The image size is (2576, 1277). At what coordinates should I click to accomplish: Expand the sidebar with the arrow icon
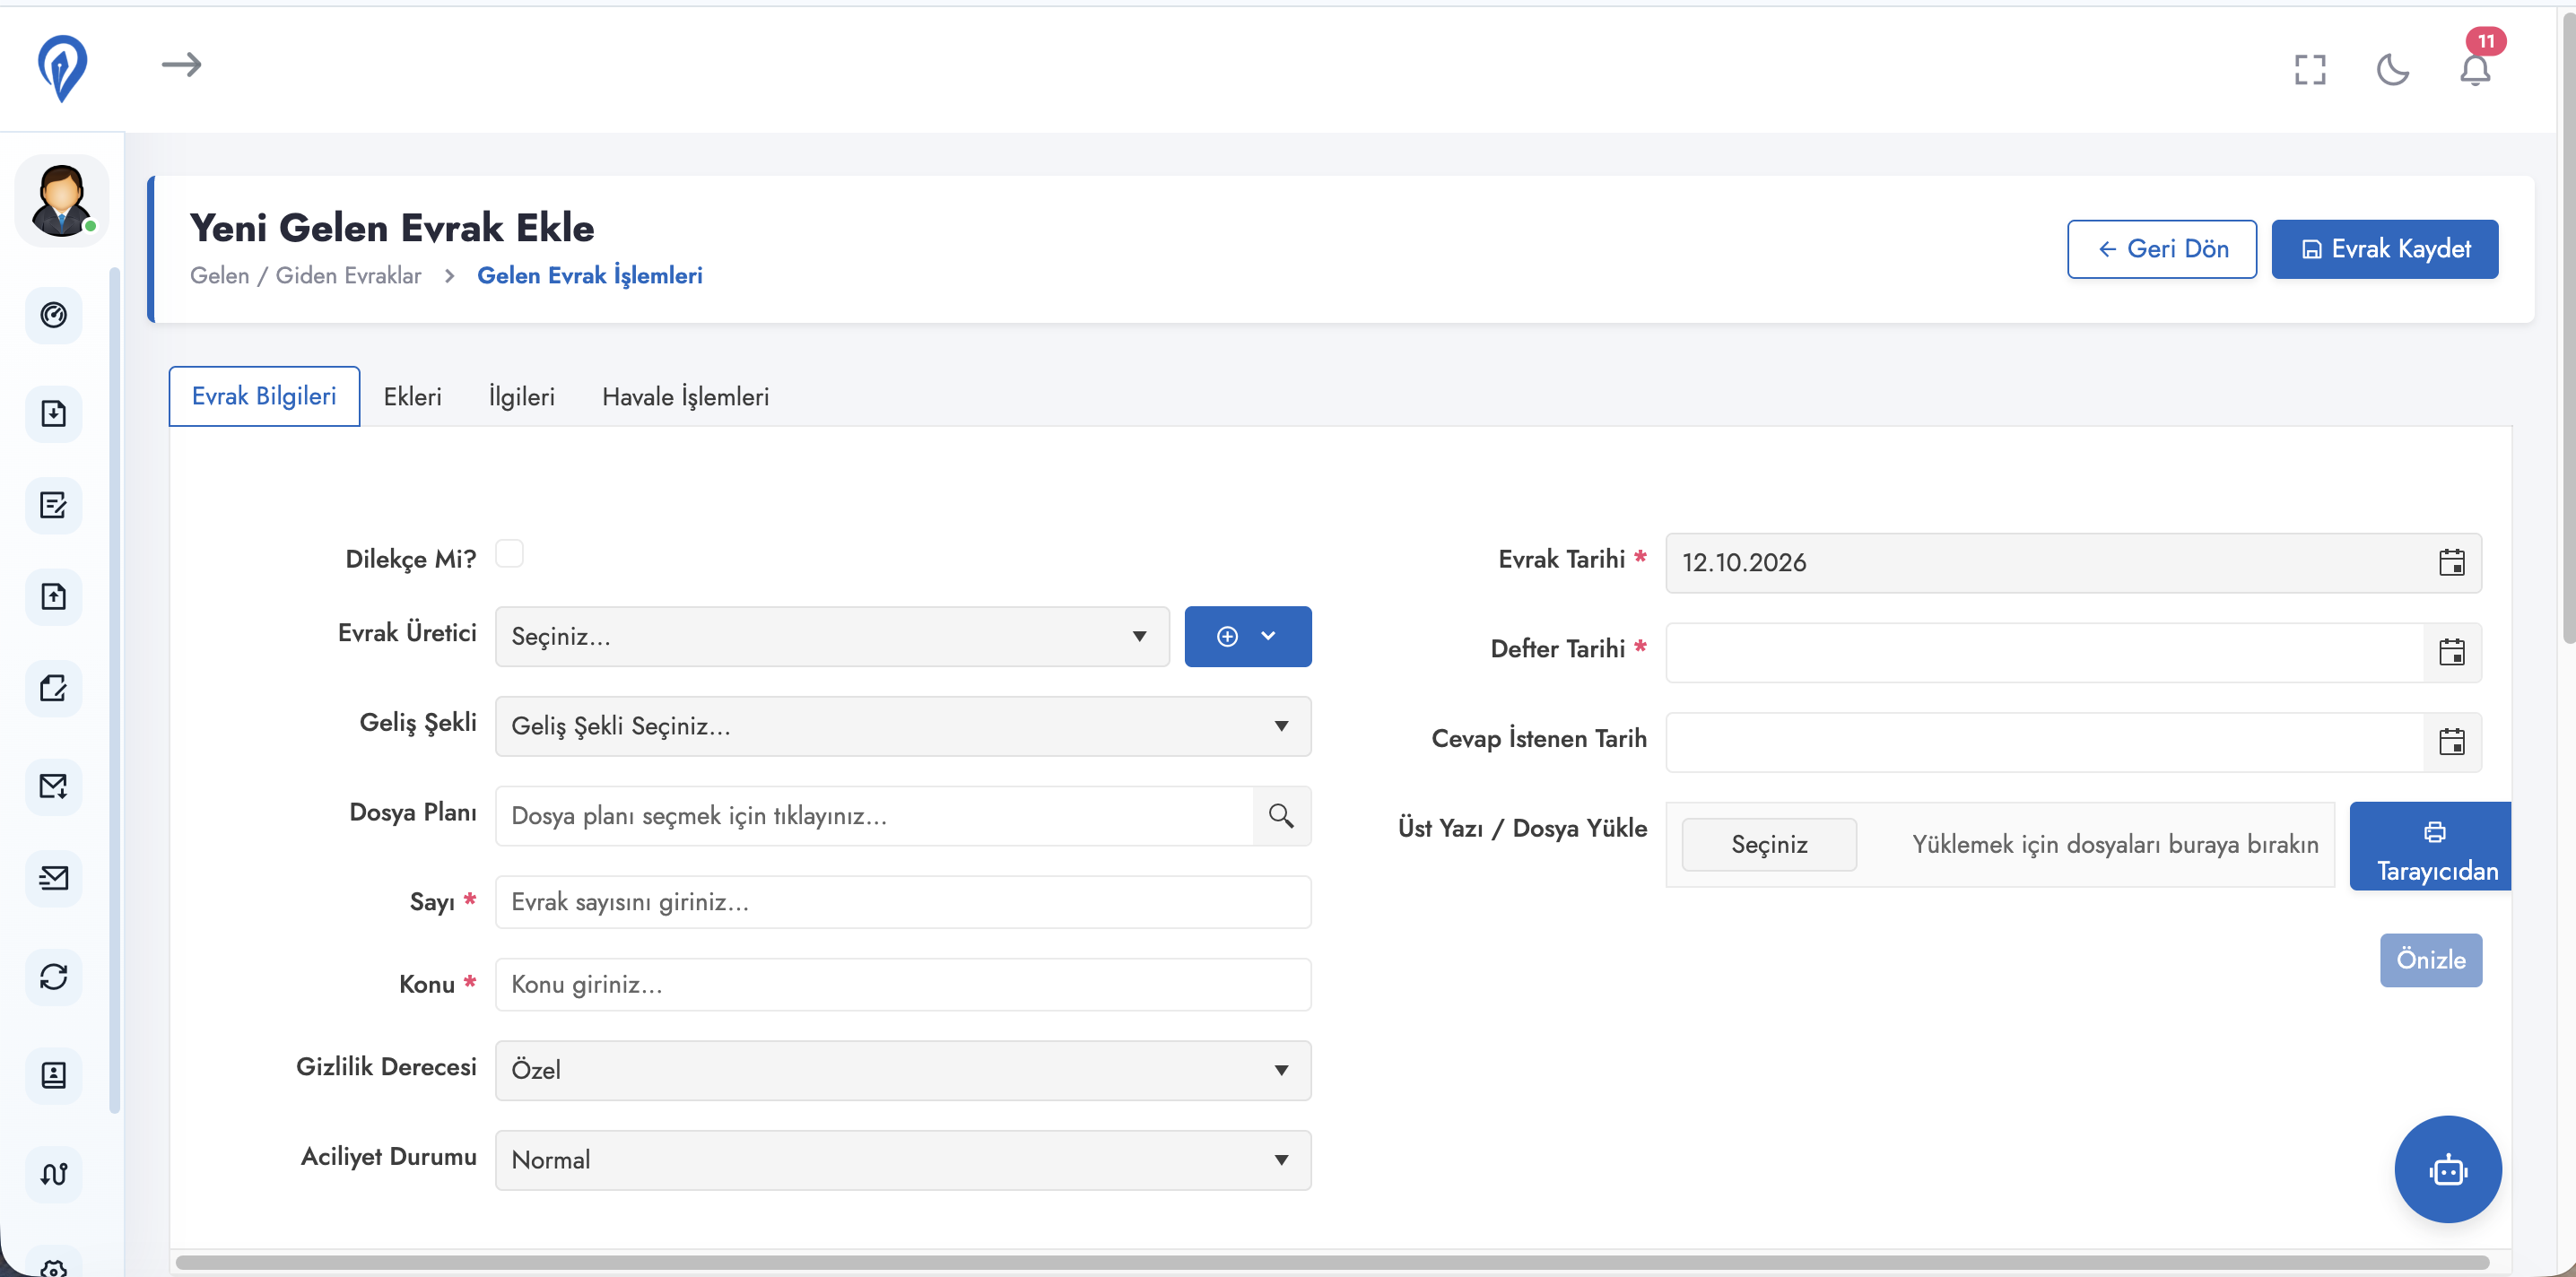click(x=181, y=65)
